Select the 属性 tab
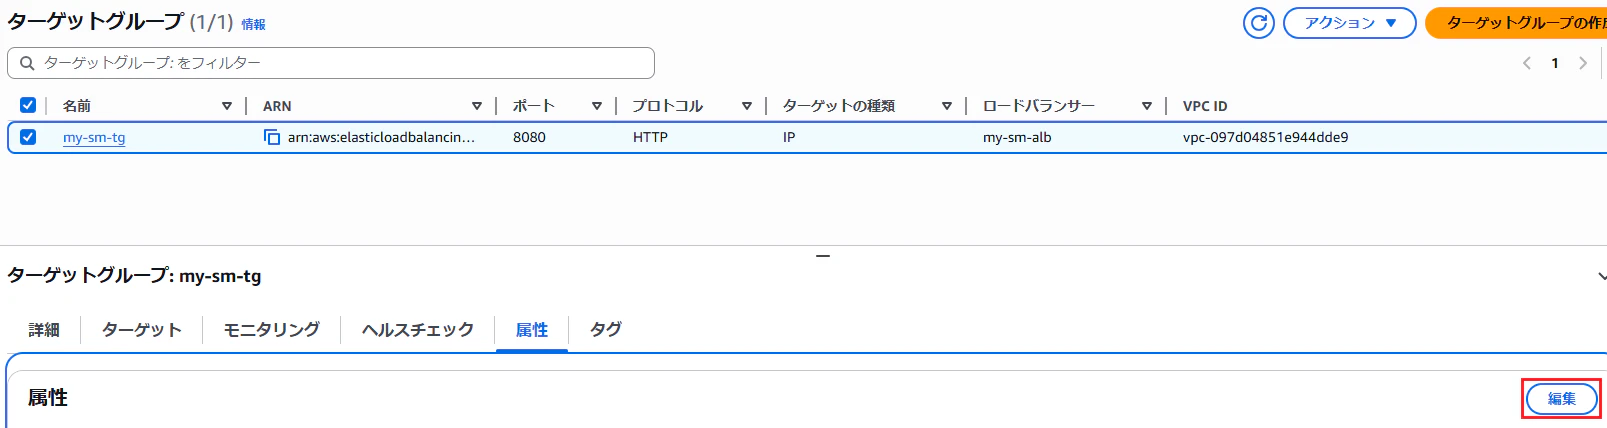The height and width of the screenshot is (428, 1607). 532,329
